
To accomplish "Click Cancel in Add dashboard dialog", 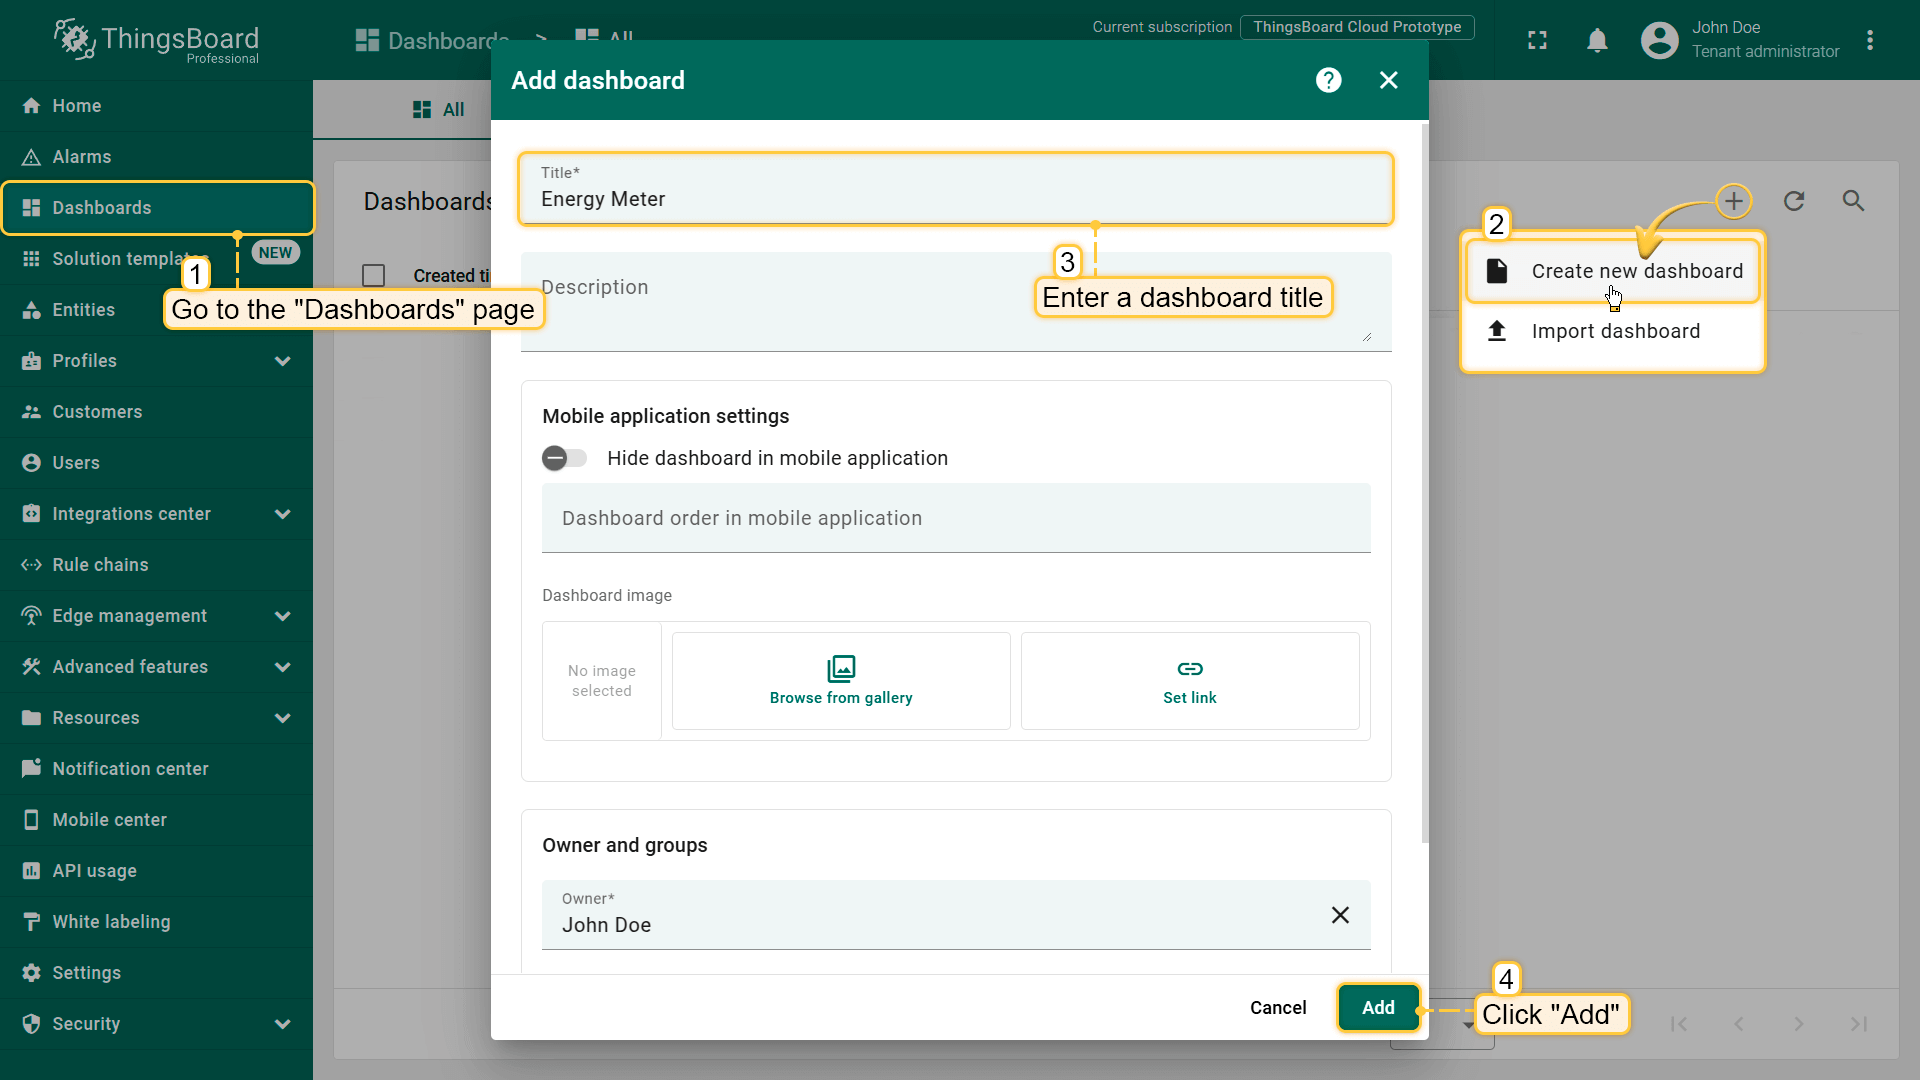I will pos(1278,1008).
